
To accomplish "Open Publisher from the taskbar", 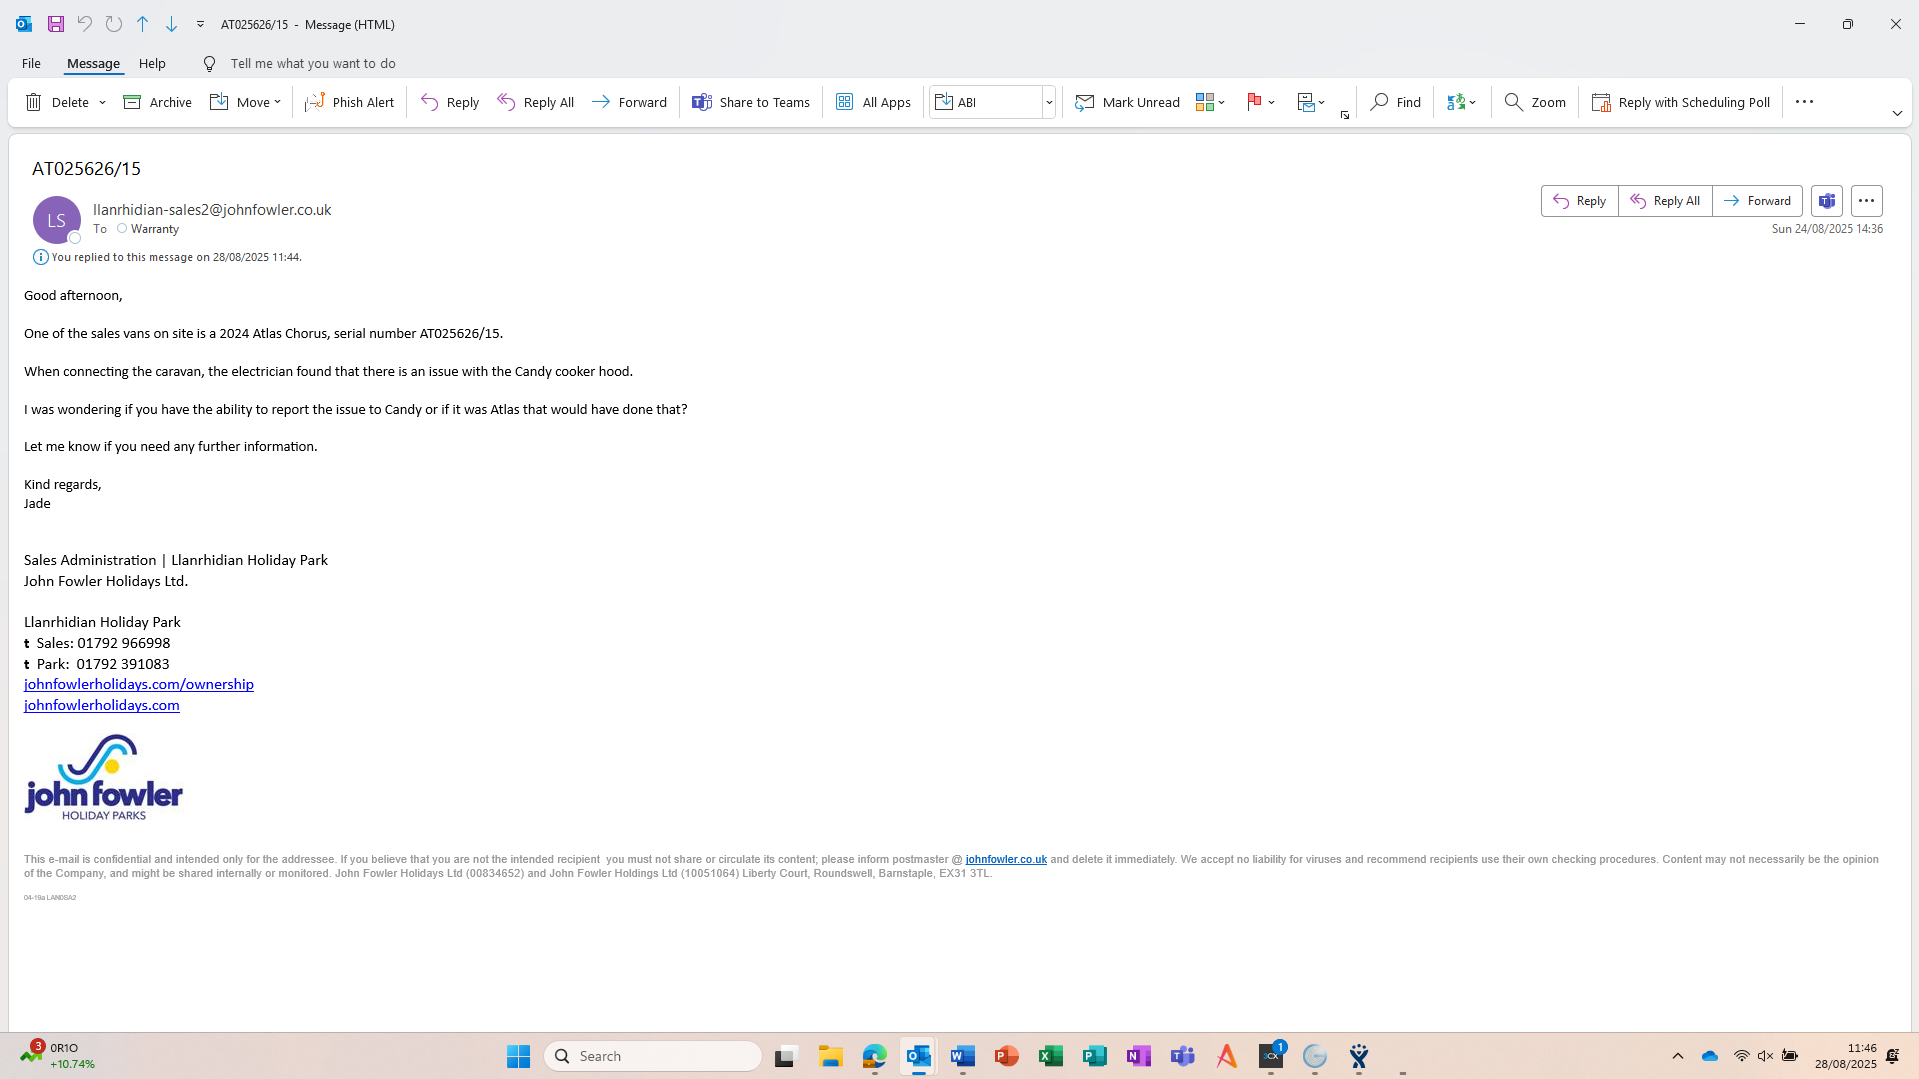I will (1095, 1056).
